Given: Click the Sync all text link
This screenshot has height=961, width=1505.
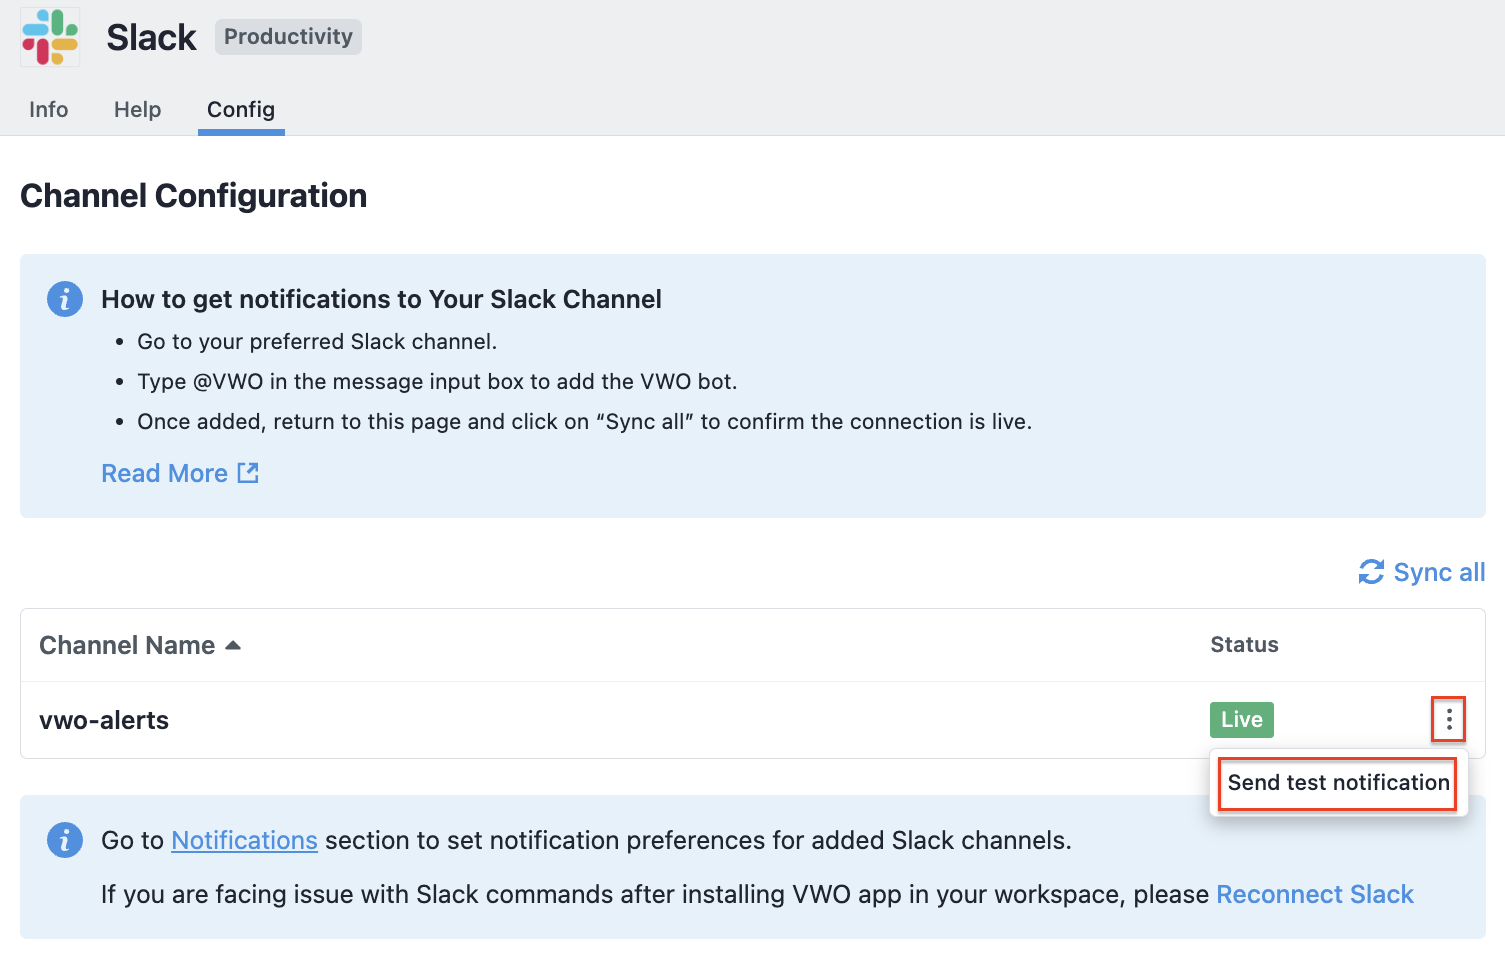Looking at the screenshot, I should tap(1439, 572).
